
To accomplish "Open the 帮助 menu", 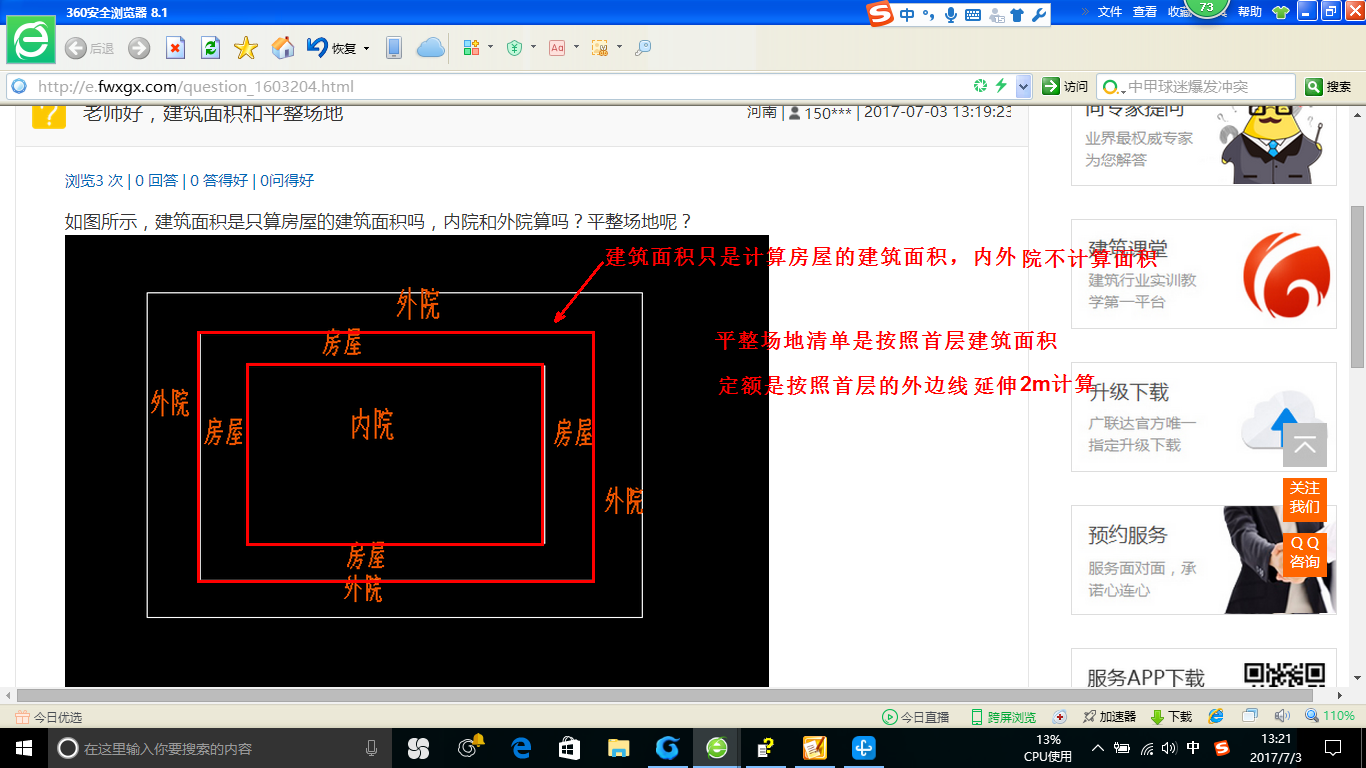I will [1250, 12].
